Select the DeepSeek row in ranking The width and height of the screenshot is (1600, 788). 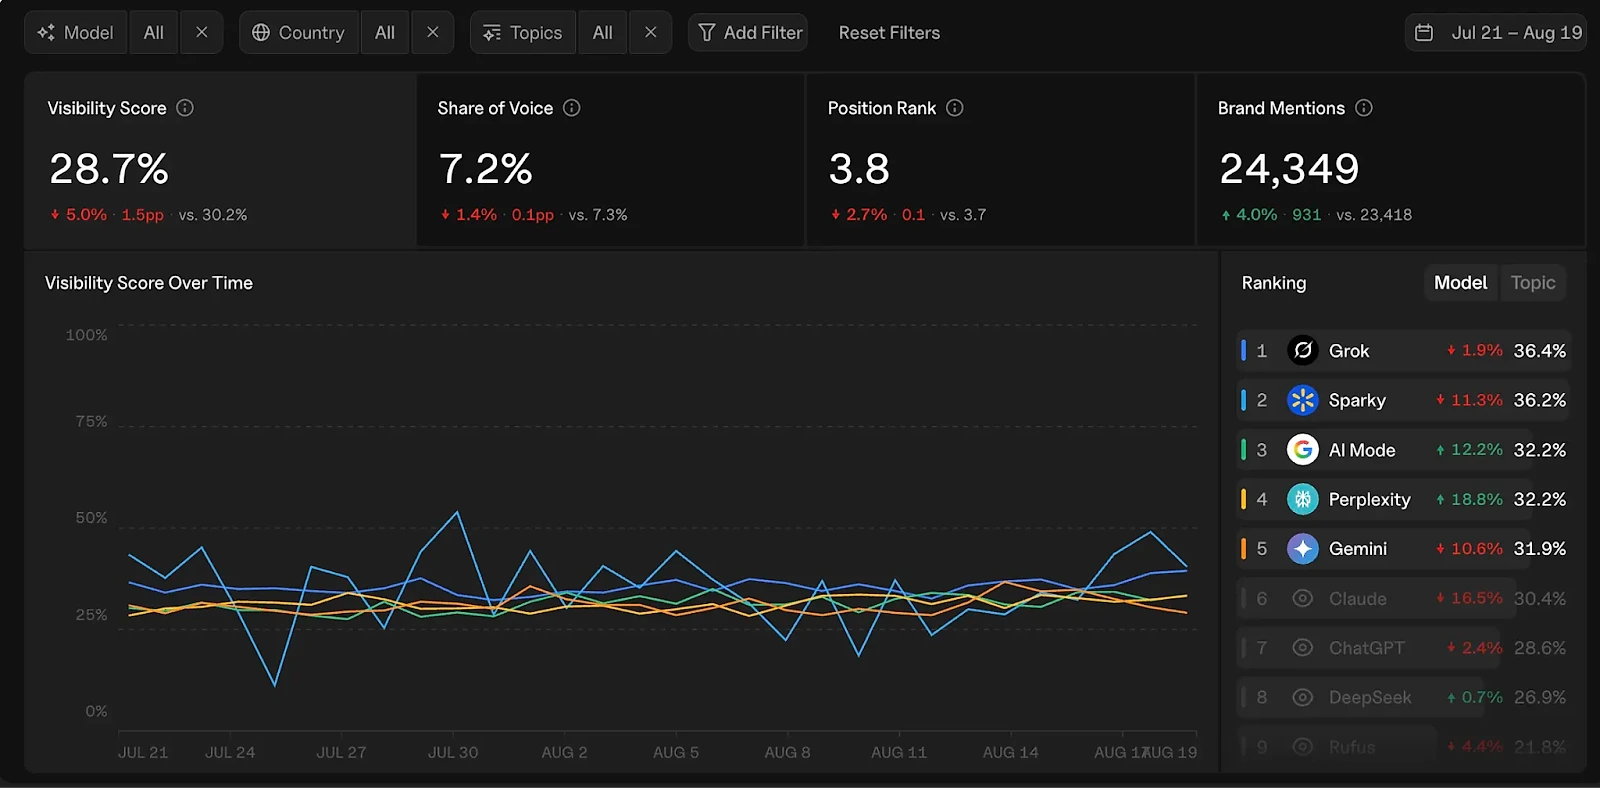point(1403,697)
